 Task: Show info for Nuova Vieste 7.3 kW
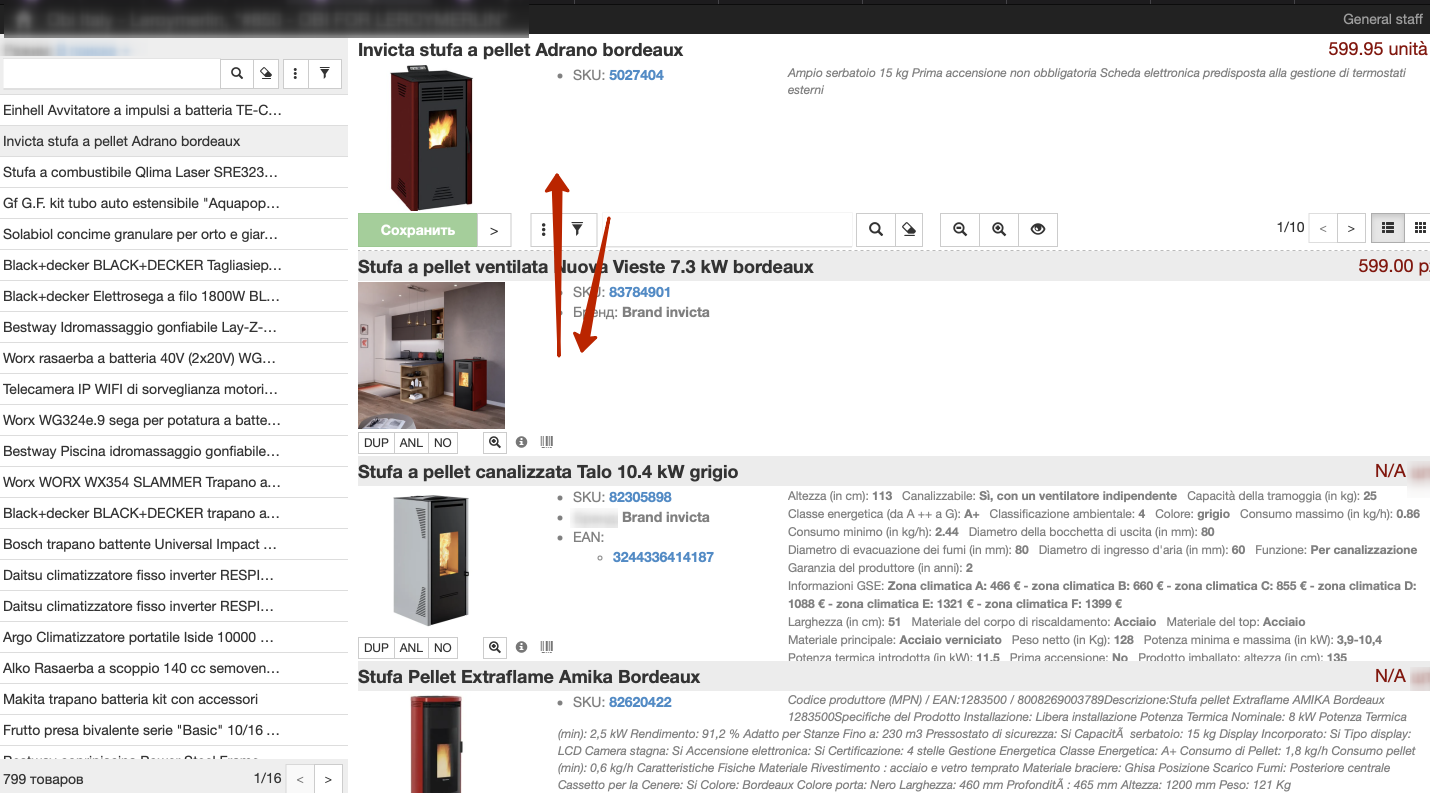[521, 442]
